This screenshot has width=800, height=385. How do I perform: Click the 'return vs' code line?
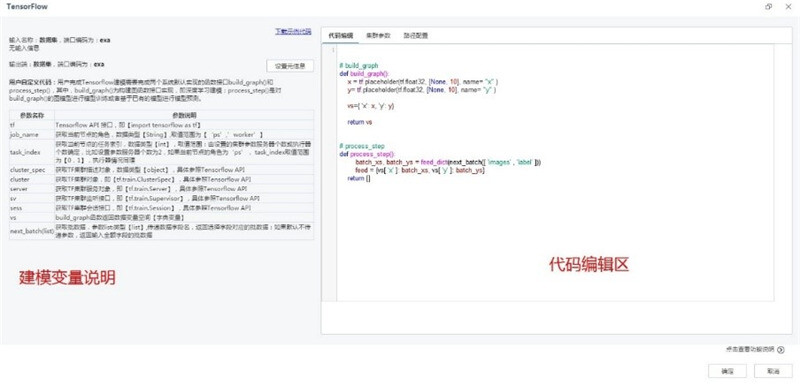360,122
